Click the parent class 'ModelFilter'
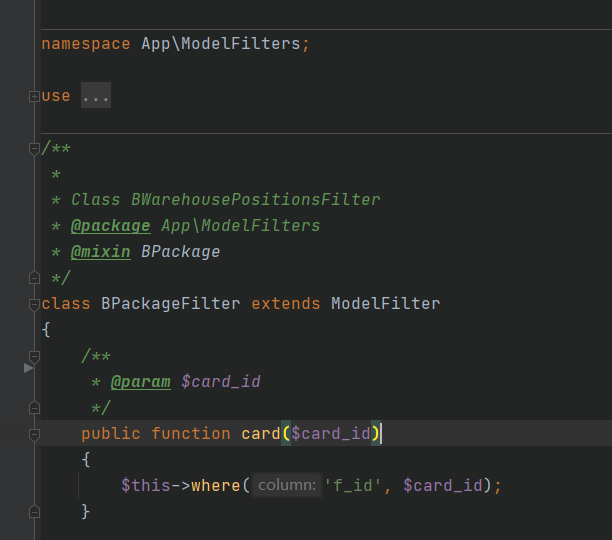The height and width of the screenshot is (540, 612). [x=386, y=304]
